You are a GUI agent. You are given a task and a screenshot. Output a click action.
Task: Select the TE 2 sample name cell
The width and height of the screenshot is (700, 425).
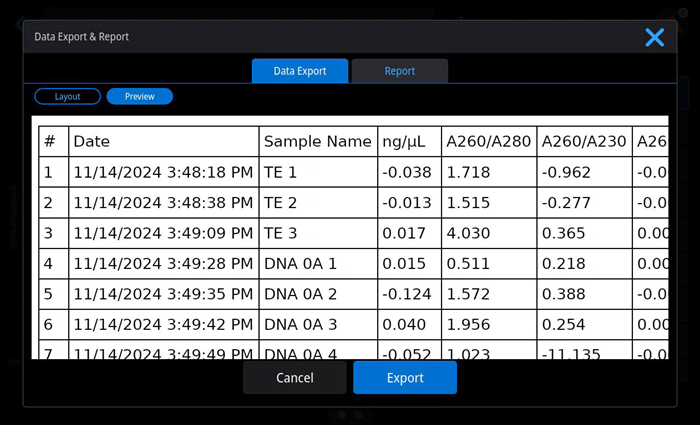pyautogui.click(x=318, y=204)
